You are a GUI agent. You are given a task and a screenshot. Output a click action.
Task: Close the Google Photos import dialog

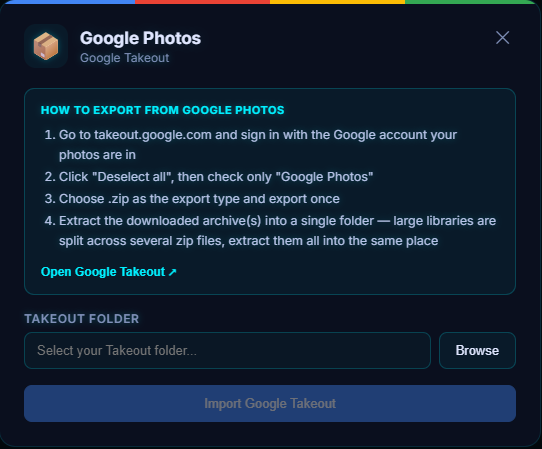click(502, 38)
